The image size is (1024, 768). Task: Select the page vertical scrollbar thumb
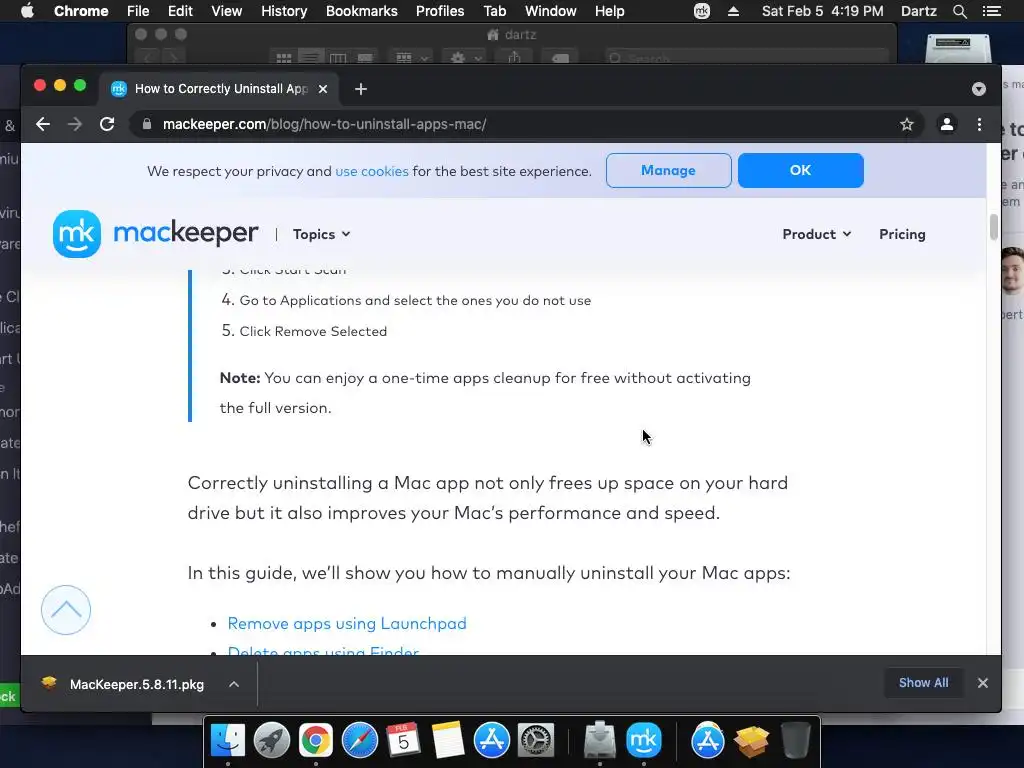[994, 227]
